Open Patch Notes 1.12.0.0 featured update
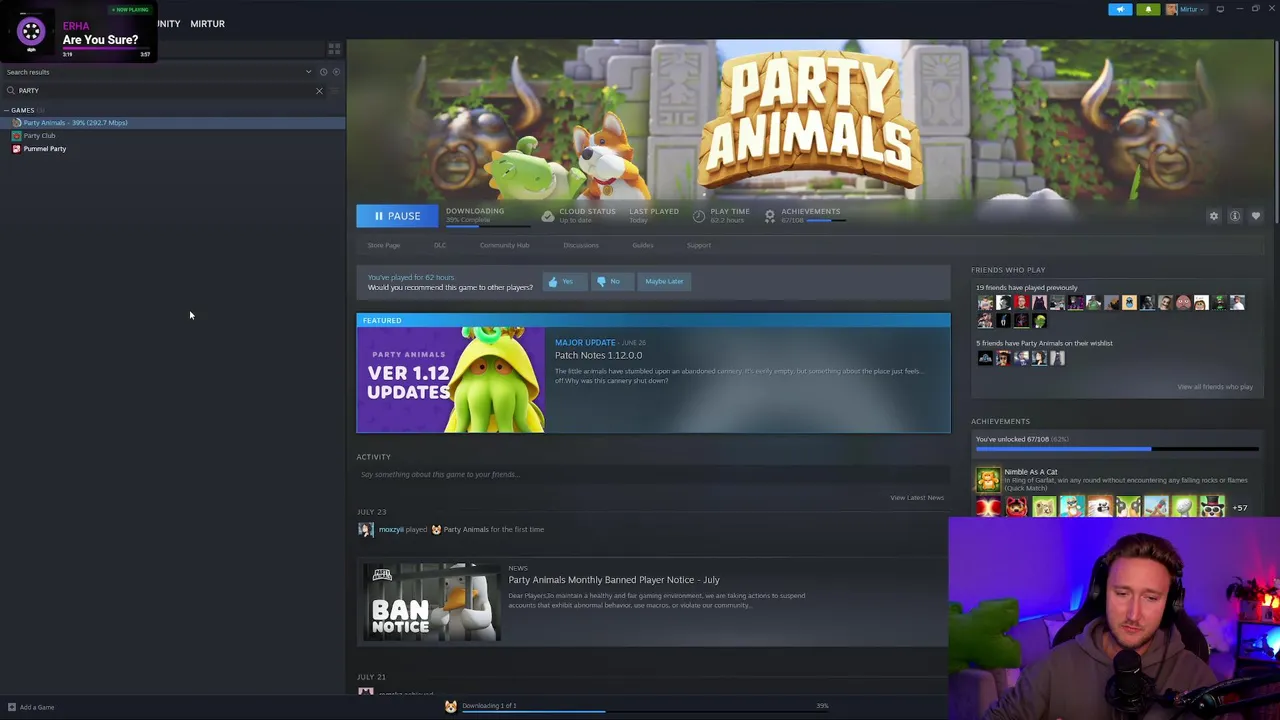This screenshot has width=1280, height=720. click(x=598, y=356)
